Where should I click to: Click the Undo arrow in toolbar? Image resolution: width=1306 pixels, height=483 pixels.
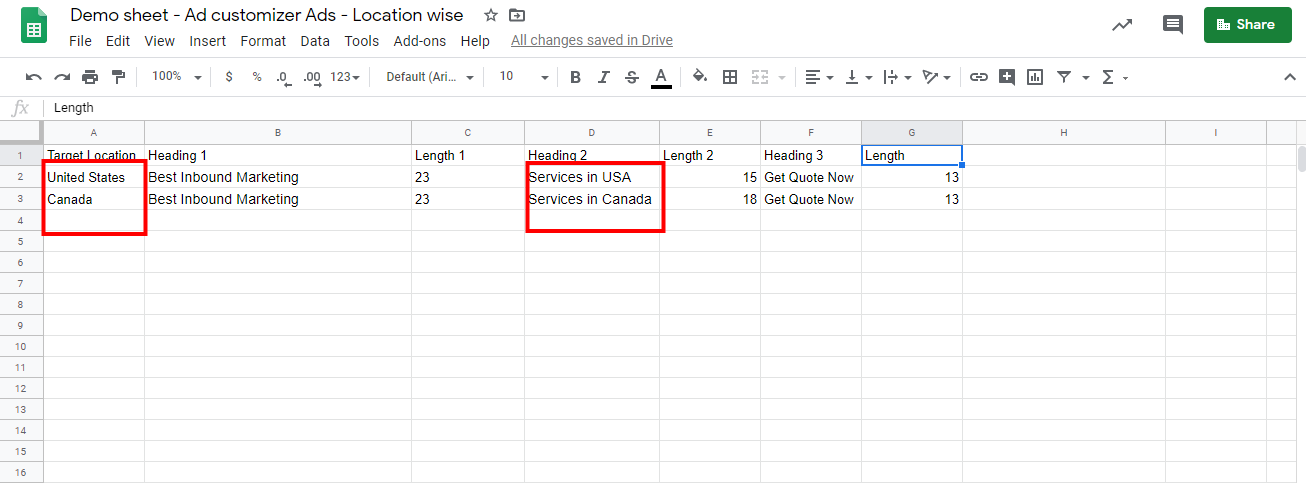[34, 77]
